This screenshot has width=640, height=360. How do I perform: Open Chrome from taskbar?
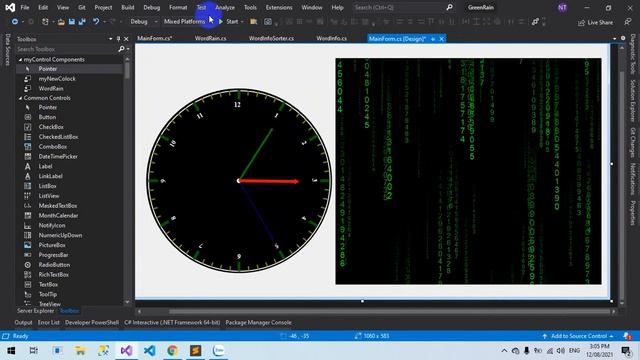pos(172,351)
